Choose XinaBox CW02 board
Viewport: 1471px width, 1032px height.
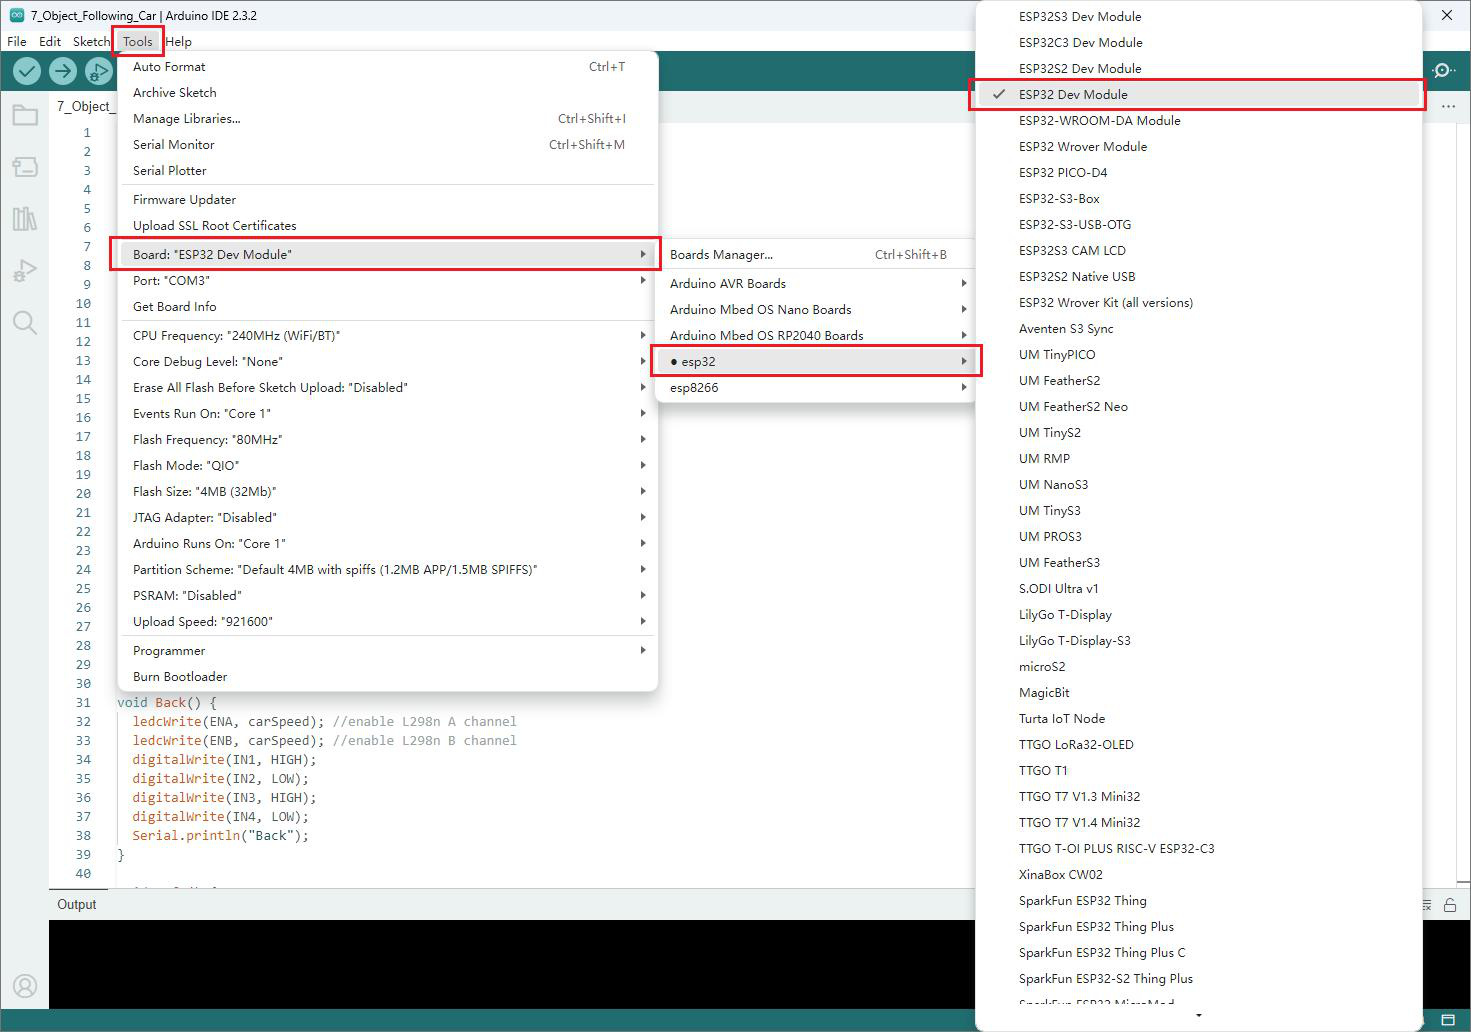click(x=1197, y=874)
